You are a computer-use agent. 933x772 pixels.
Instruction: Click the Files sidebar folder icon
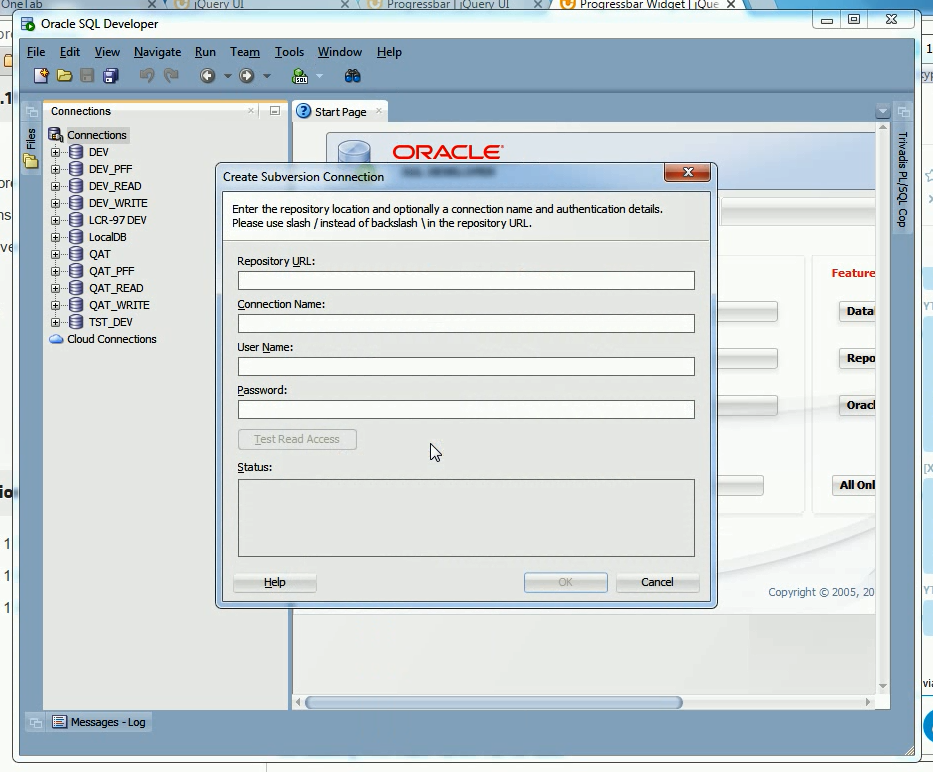coord(30,161)
